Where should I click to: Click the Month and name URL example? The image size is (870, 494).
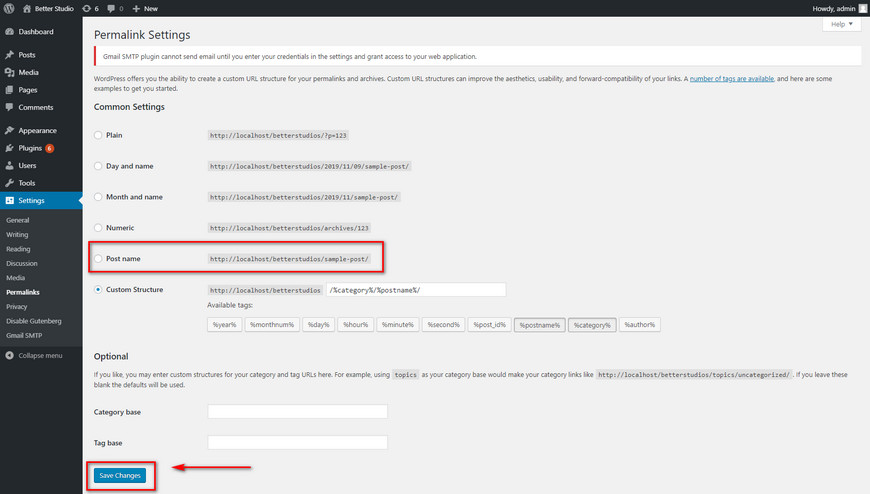click(304, 197)
